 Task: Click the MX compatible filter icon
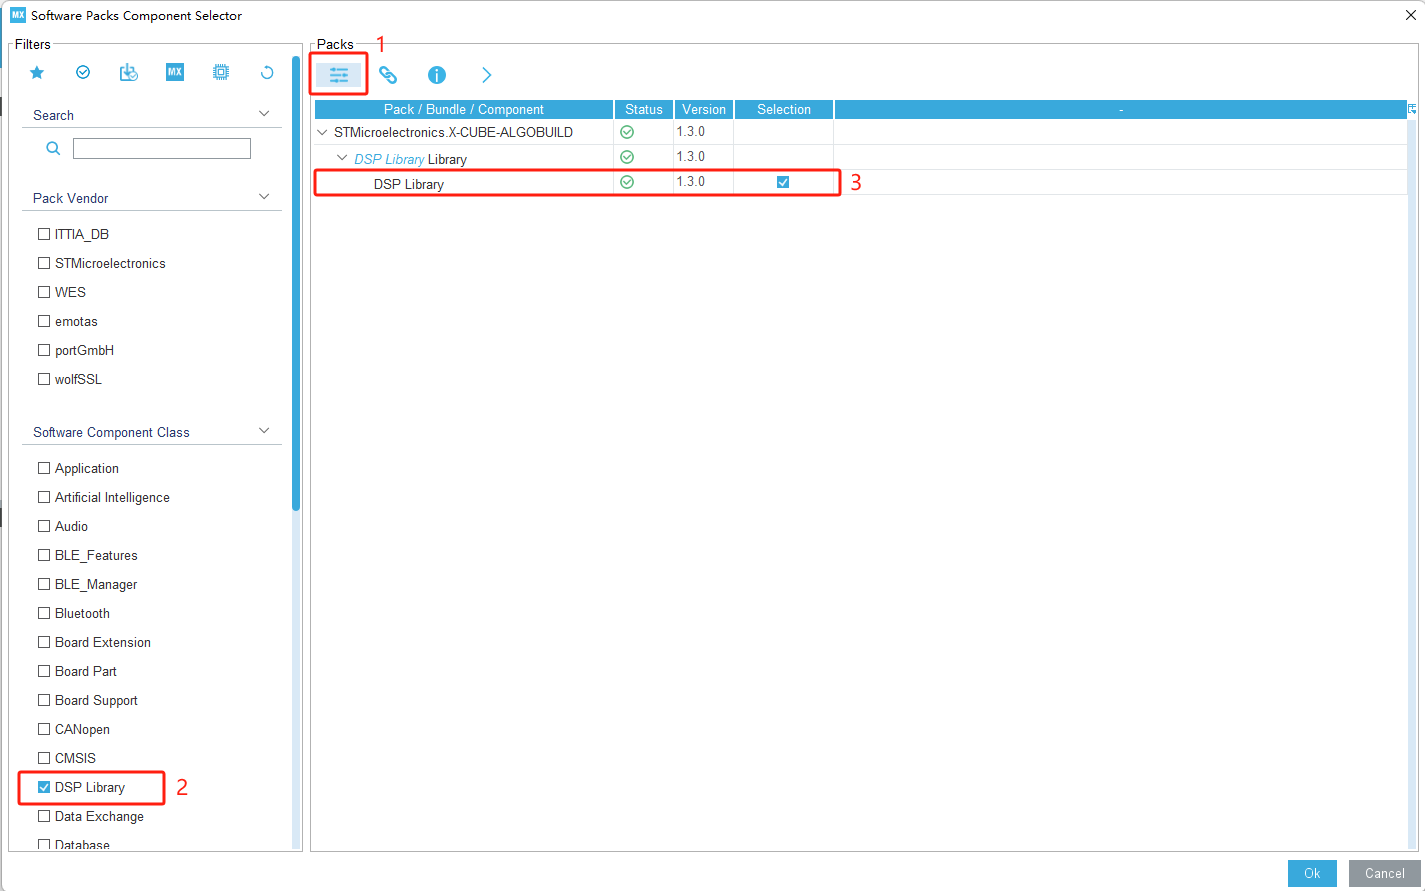[x=175, y=72]
